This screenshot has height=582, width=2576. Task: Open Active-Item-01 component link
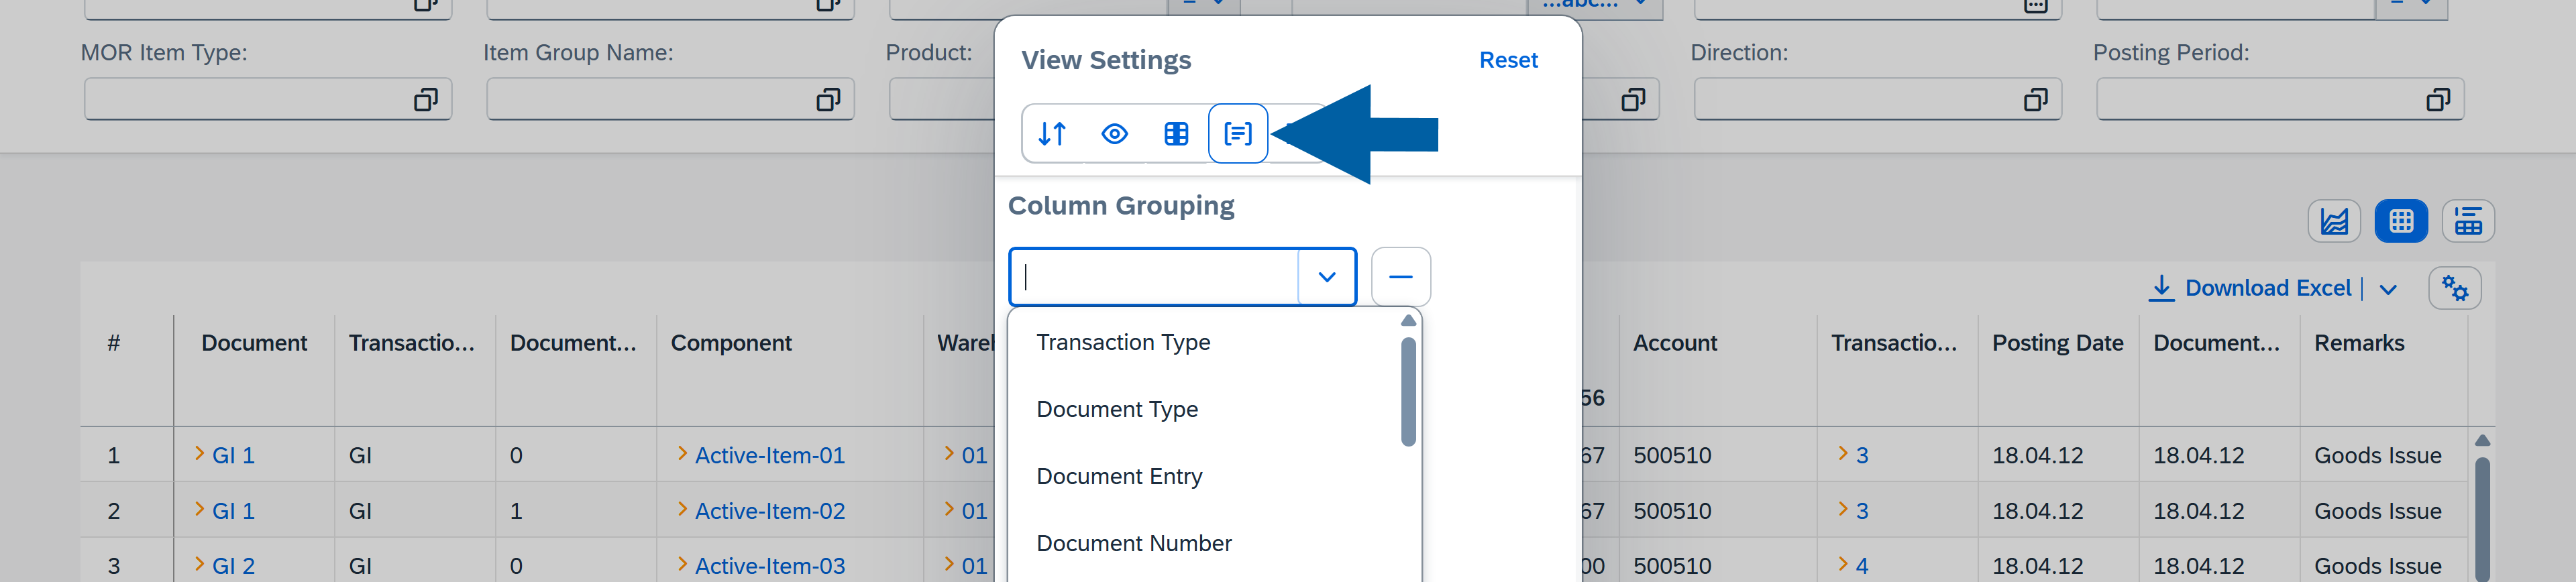click(770, 455)
